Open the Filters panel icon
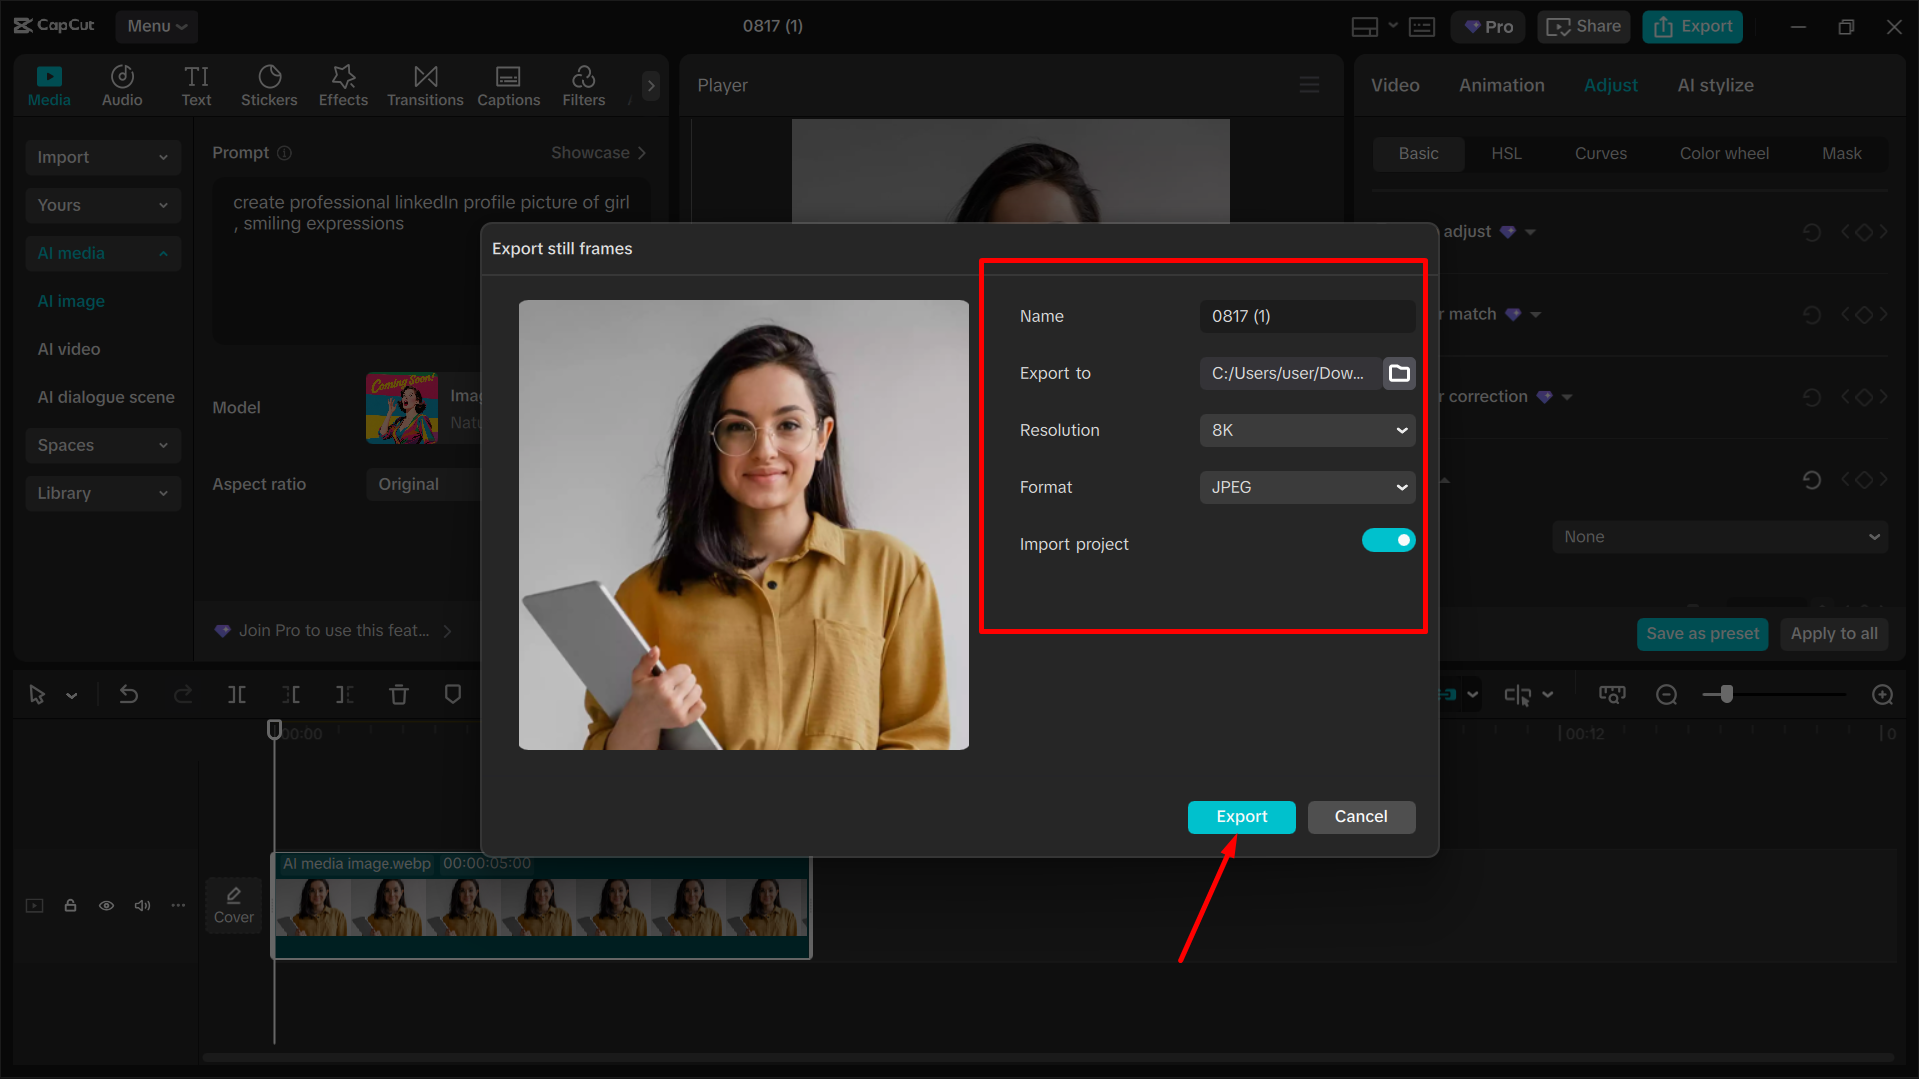Screen dimensions: 1919x1079 583,85
